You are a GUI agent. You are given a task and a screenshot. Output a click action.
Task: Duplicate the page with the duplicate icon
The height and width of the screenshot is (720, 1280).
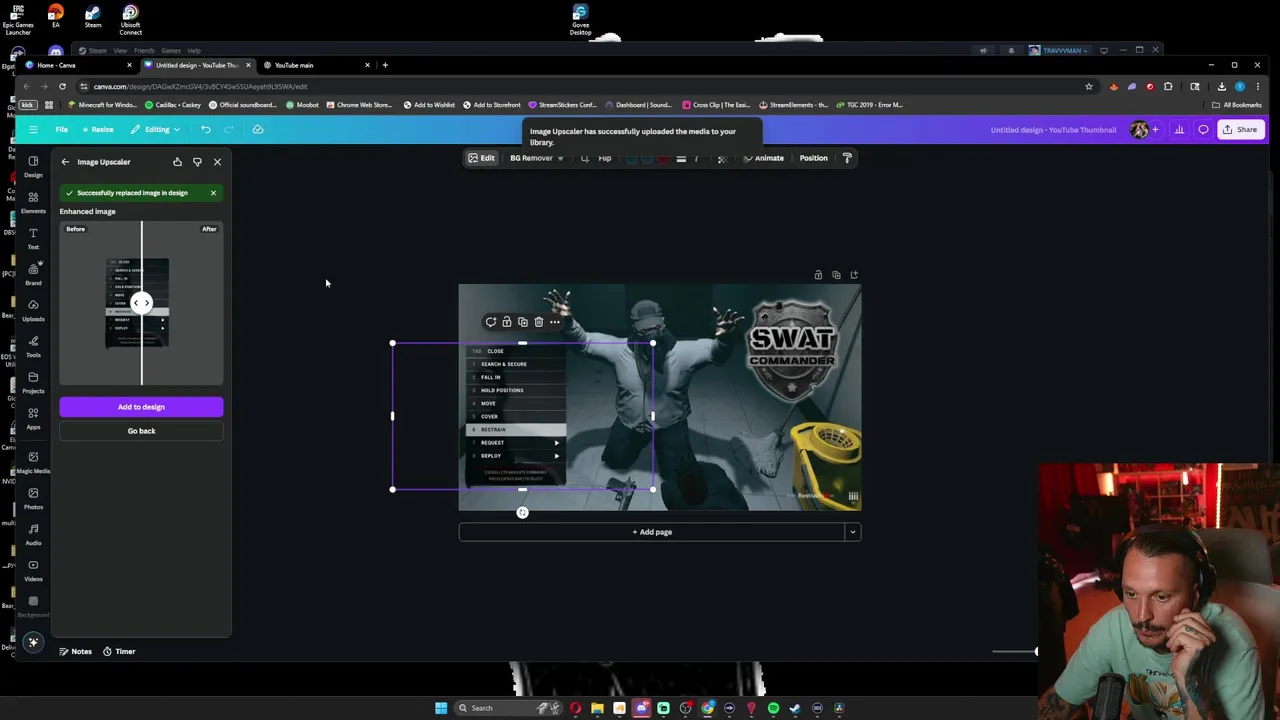[x=836, y=275]
